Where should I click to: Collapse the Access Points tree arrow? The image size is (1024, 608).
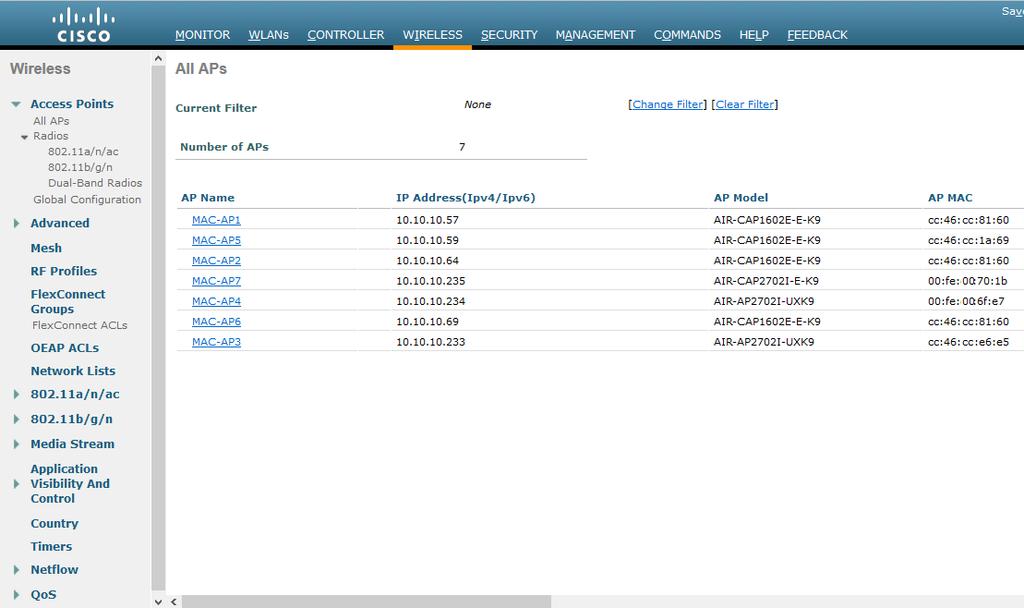[16, 104]
